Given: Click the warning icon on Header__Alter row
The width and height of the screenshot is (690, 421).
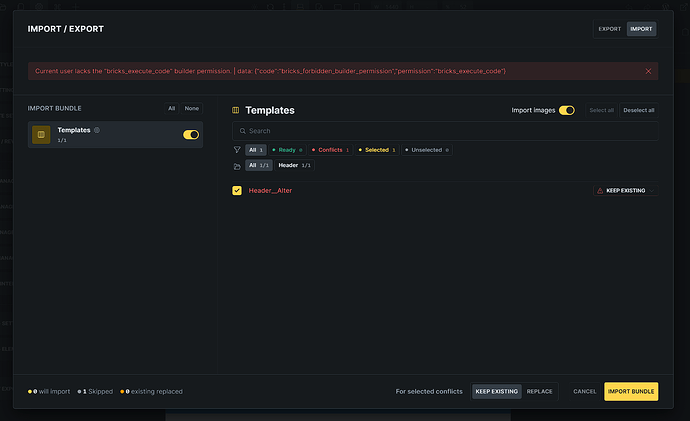Looking at the screenshot, I should click(600, 190).
